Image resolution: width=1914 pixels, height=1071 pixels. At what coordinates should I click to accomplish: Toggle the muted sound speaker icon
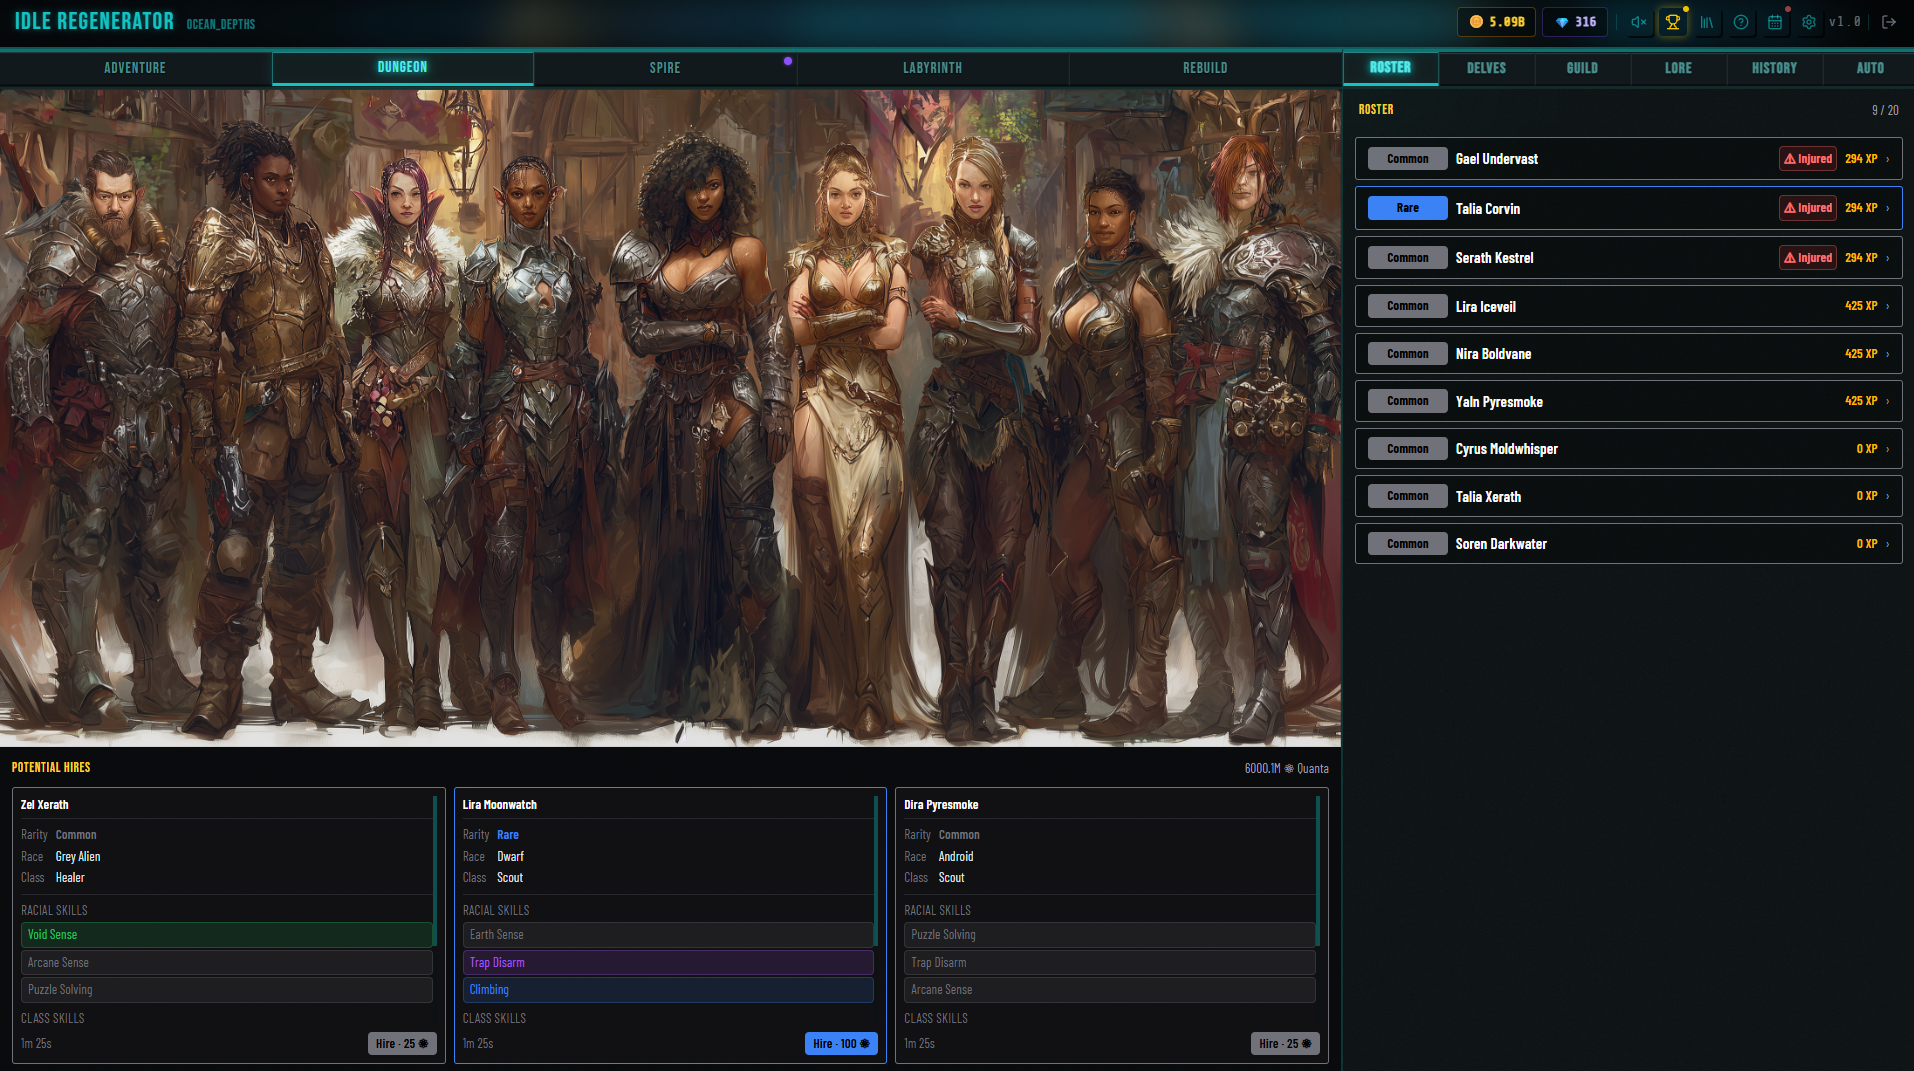click(x=1638, y=22)
